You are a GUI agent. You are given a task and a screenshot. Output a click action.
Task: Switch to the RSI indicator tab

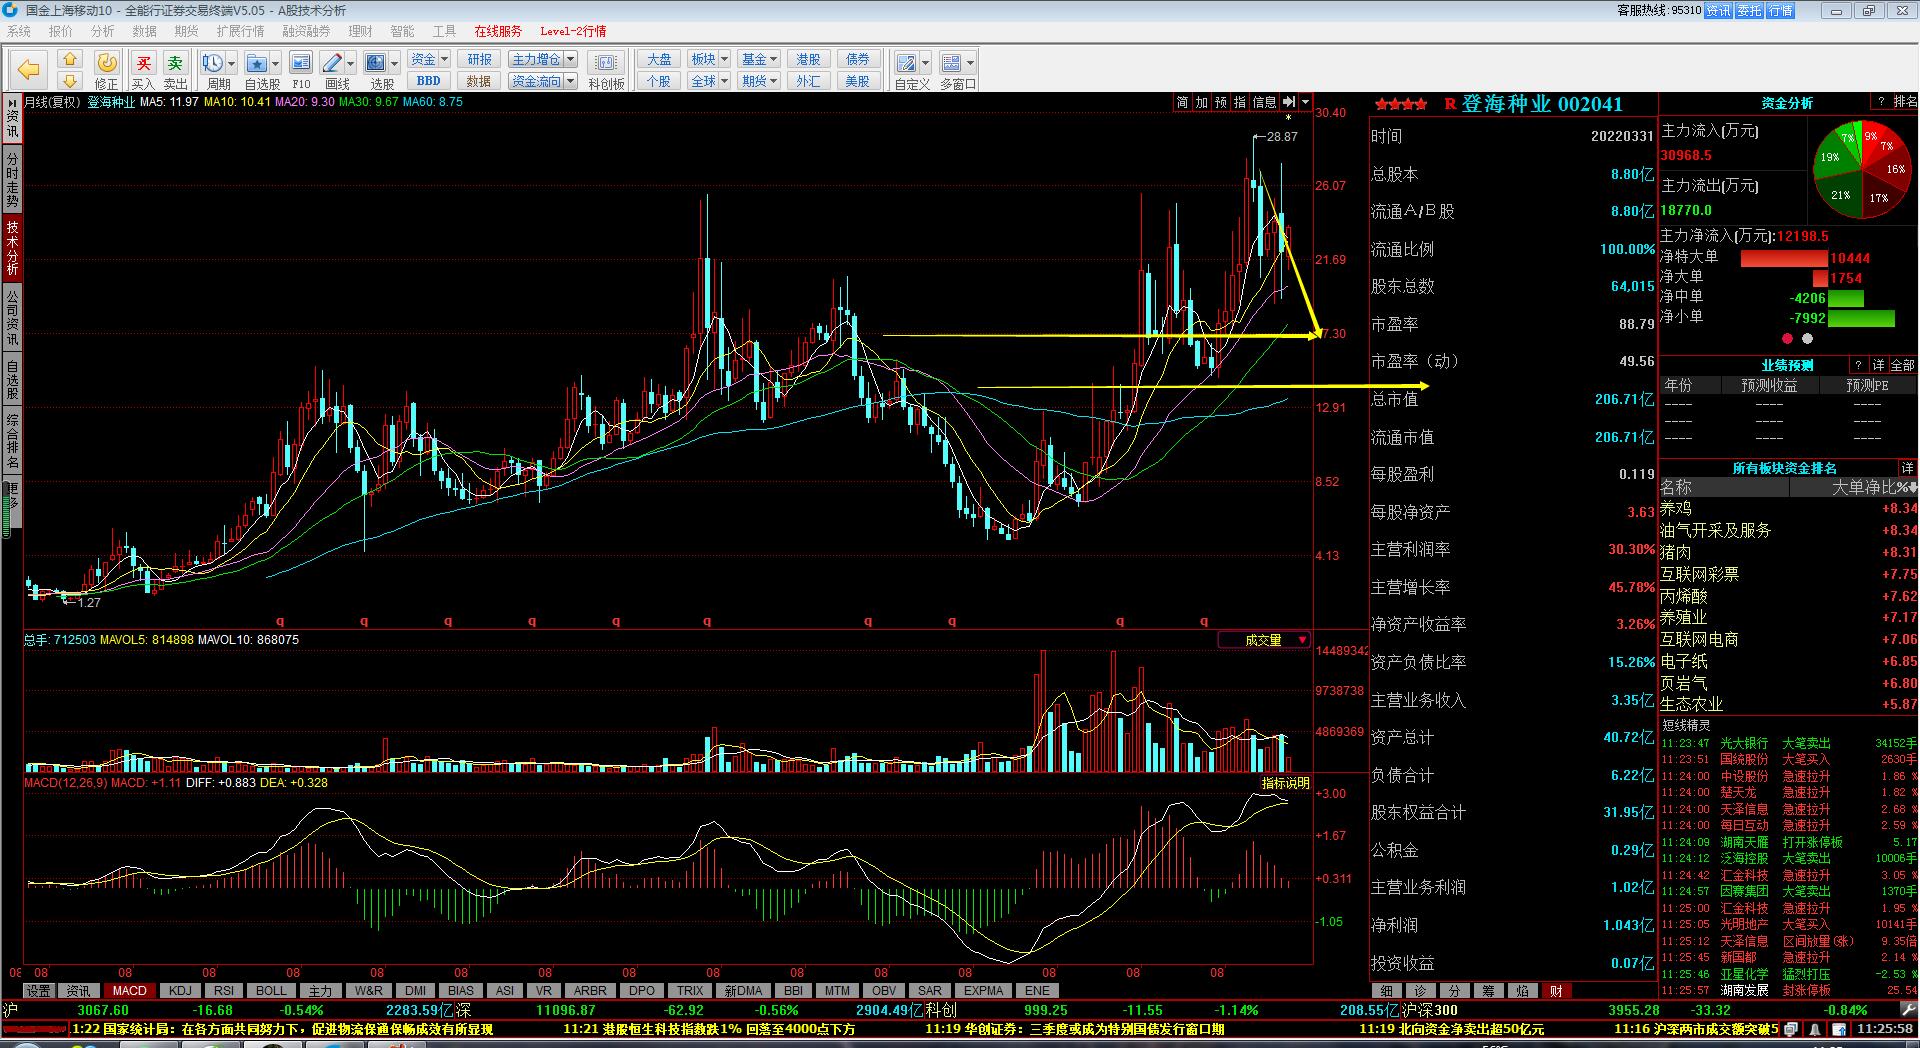(224, 991)
